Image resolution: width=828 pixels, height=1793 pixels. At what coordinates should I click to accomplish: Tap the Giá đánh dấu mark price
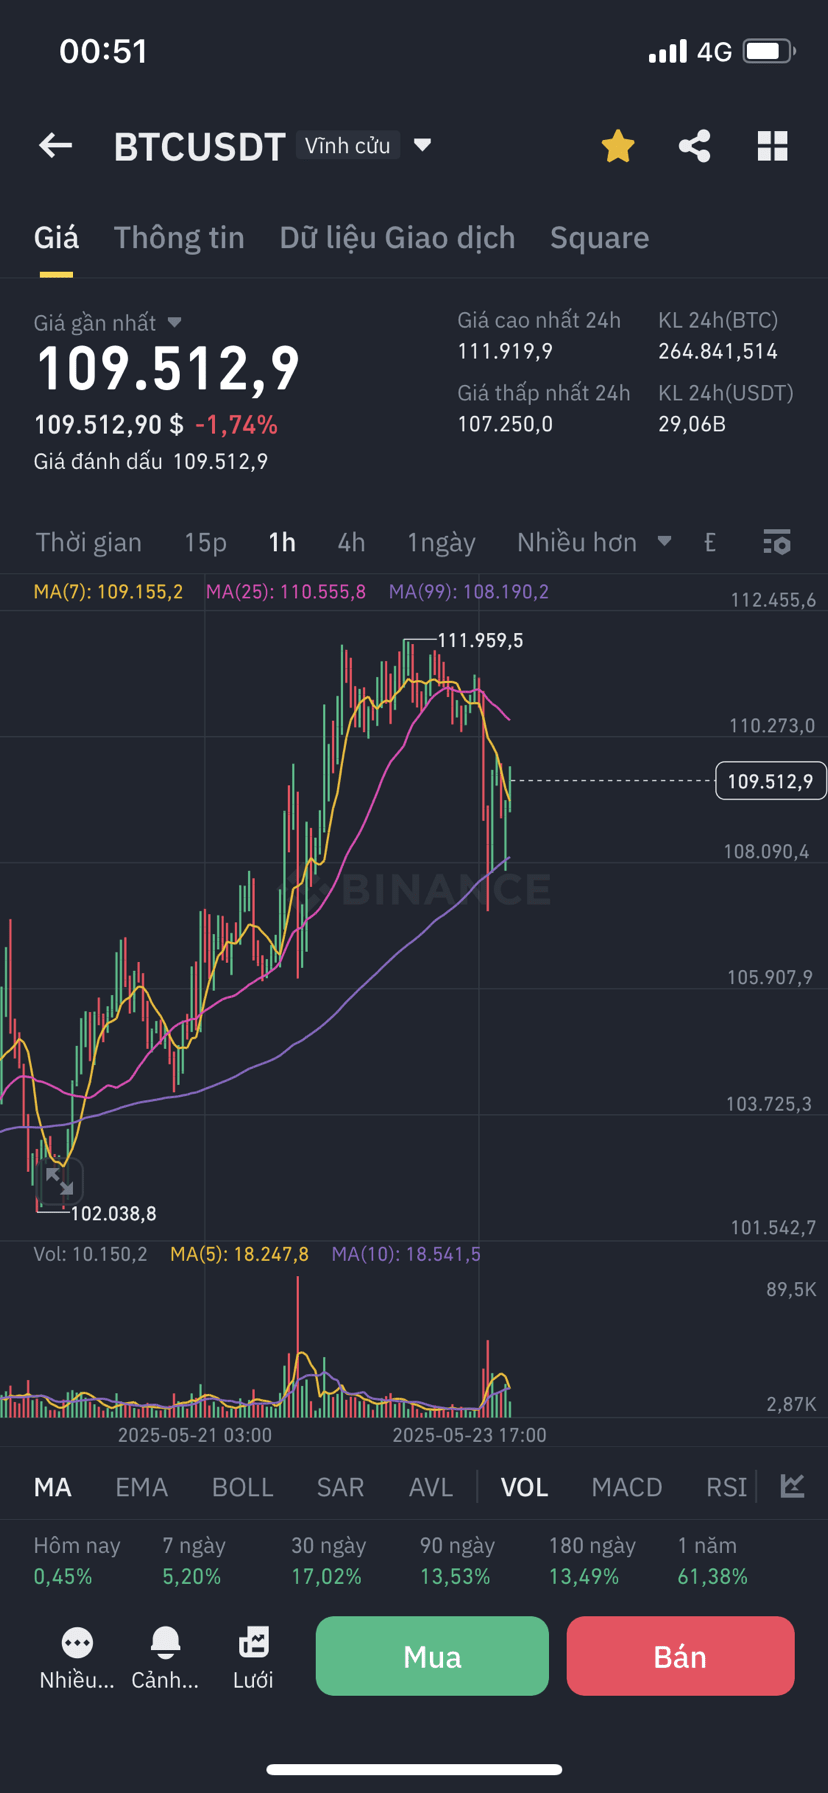pos(151,461)
